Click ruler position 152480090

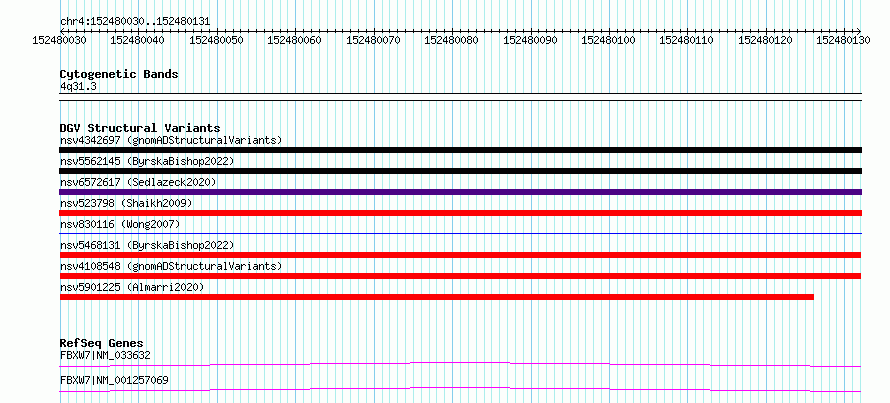530,40
